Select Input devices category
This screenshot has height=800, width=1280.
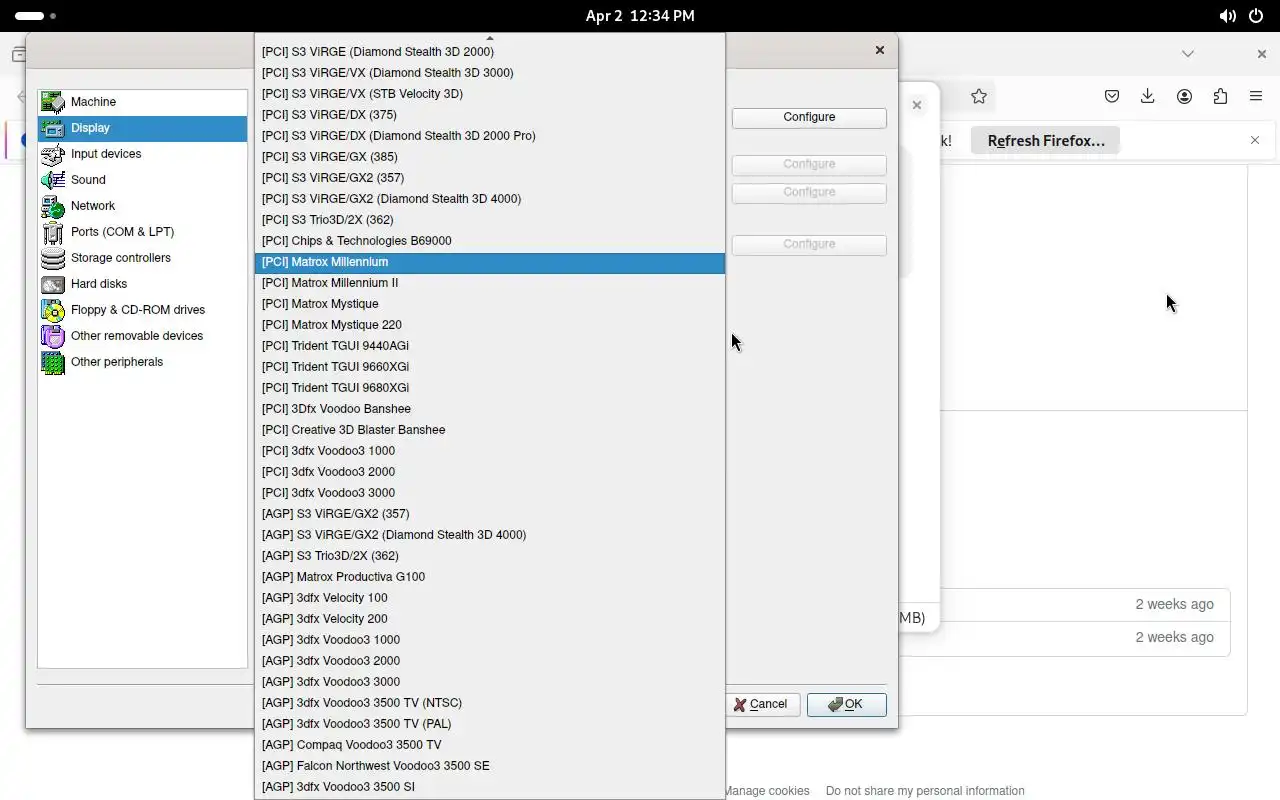pos(142,154)
